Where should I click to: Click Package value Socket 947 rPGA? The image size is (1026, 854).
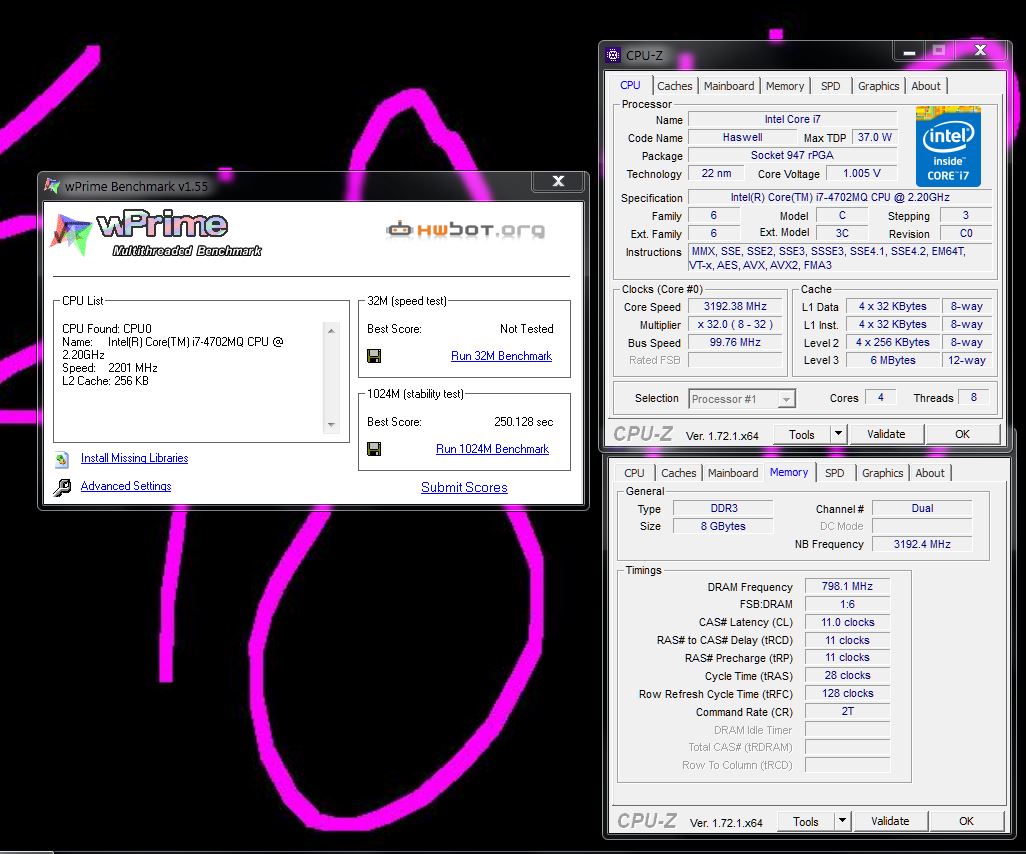[792, 155]
